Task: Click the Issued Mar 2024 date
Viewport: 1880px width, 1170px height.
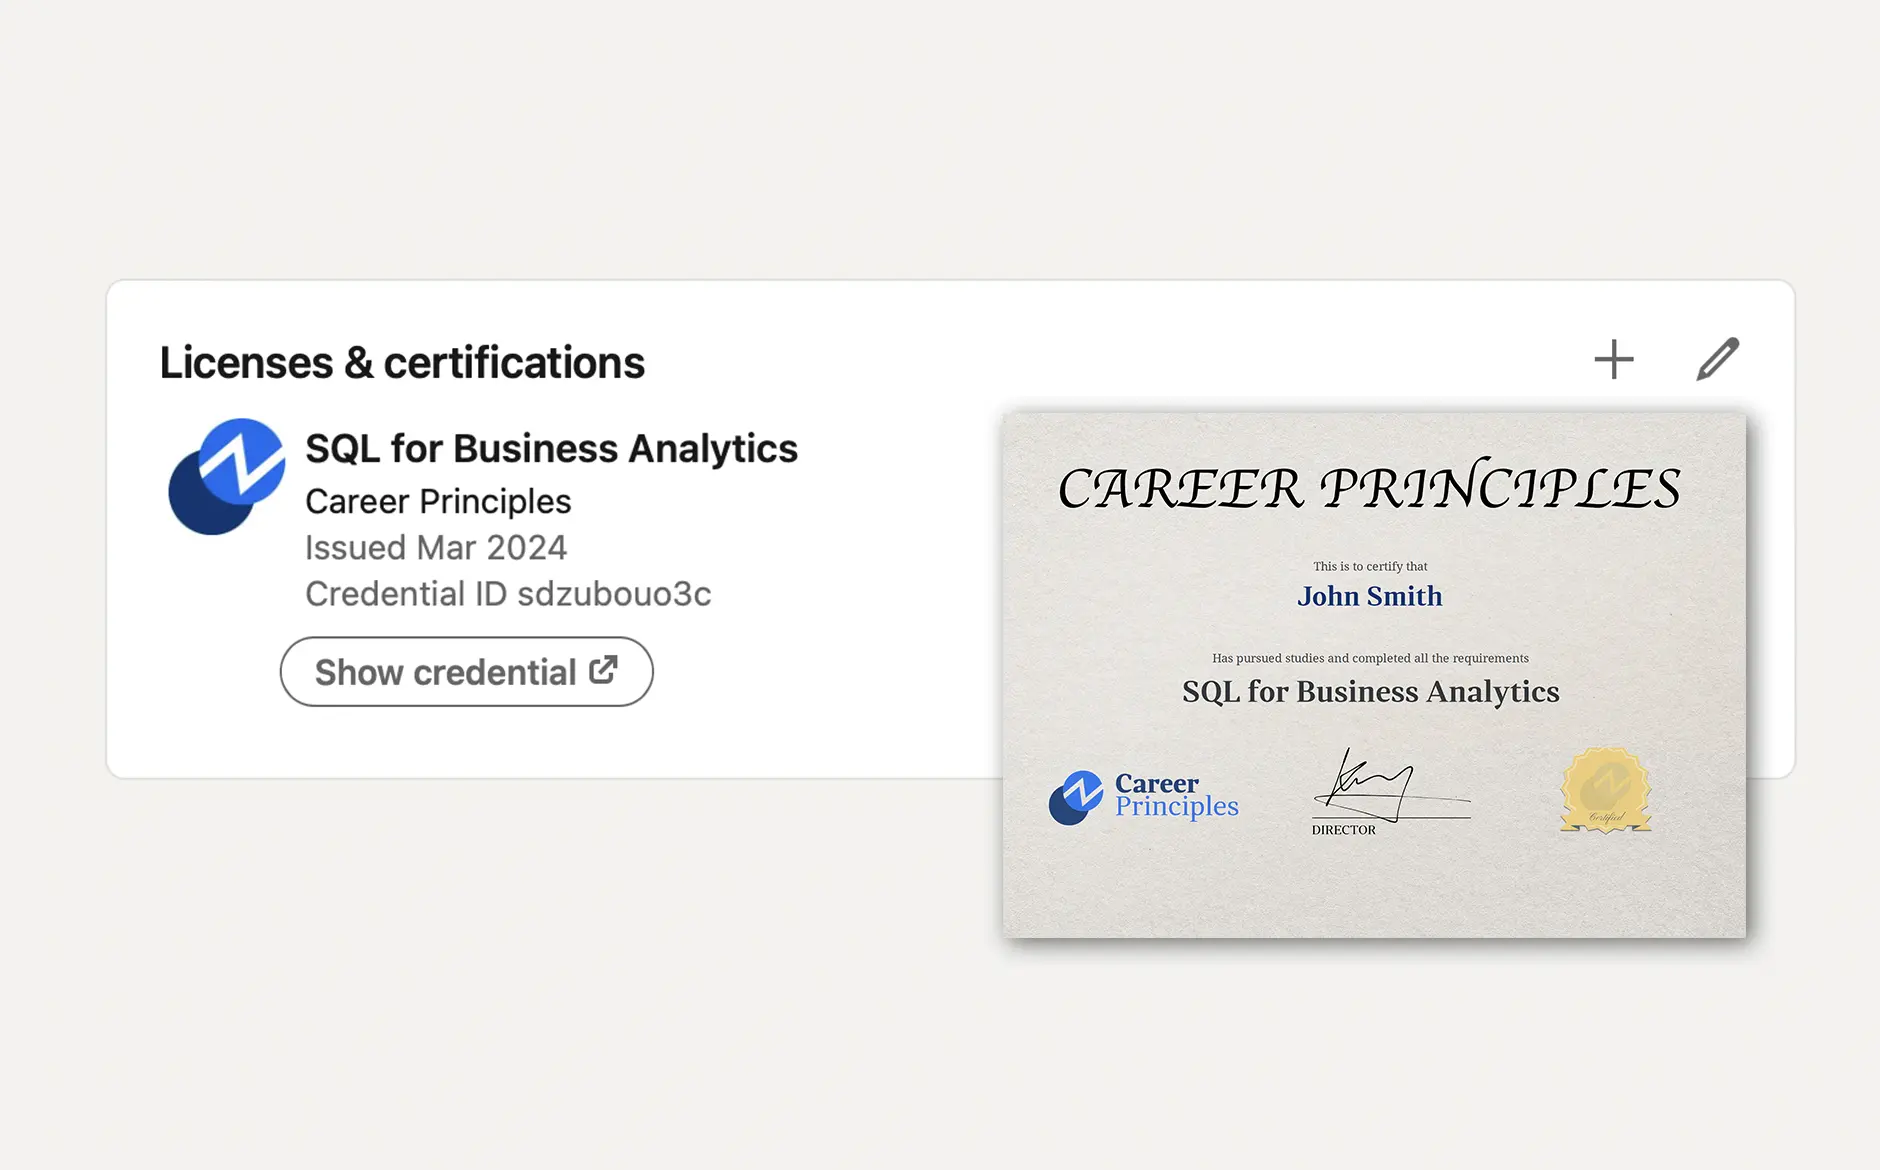Action: click(x=435, y=547)
